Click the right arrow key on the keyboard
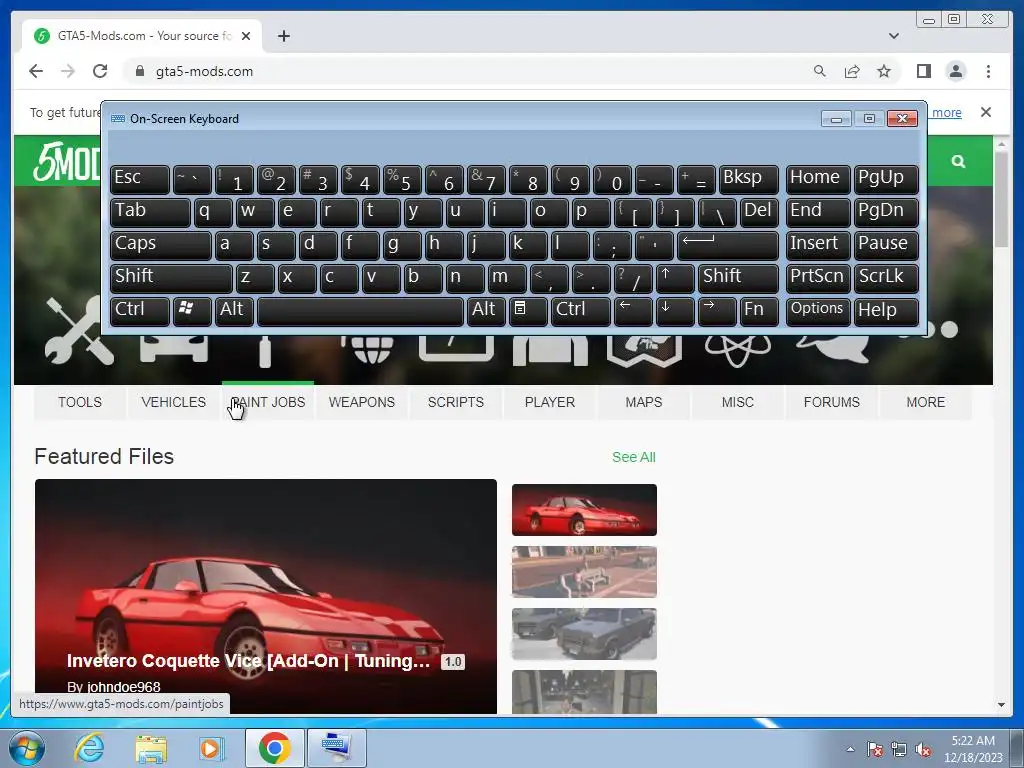The width and height of the screenshot is (1024, 768). [716, 310]
